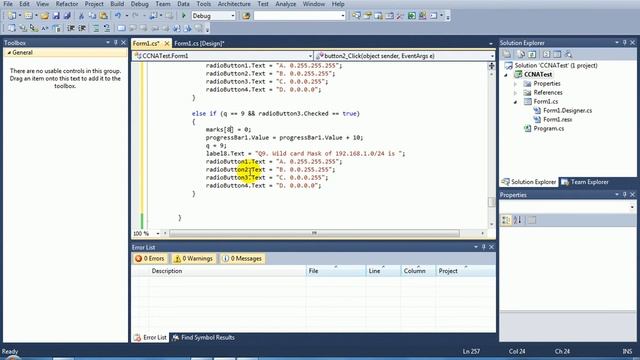Viewport: 640px width, 360px height.
Task: Click the New Project toolbar icon
Action: click(x=11, y=16)
